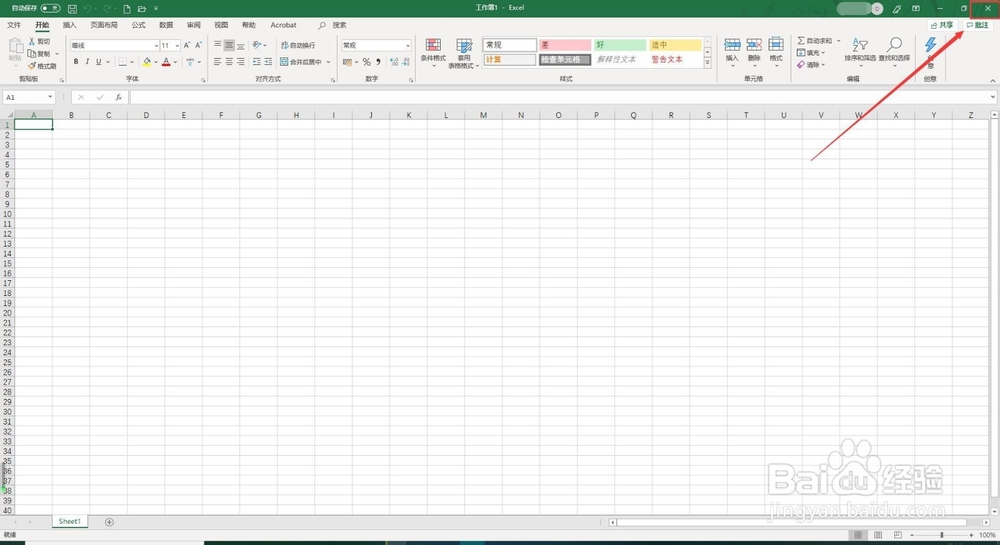Click the Cut (剪切) scissors button
1000x545 pixels.
coord(39,41)
